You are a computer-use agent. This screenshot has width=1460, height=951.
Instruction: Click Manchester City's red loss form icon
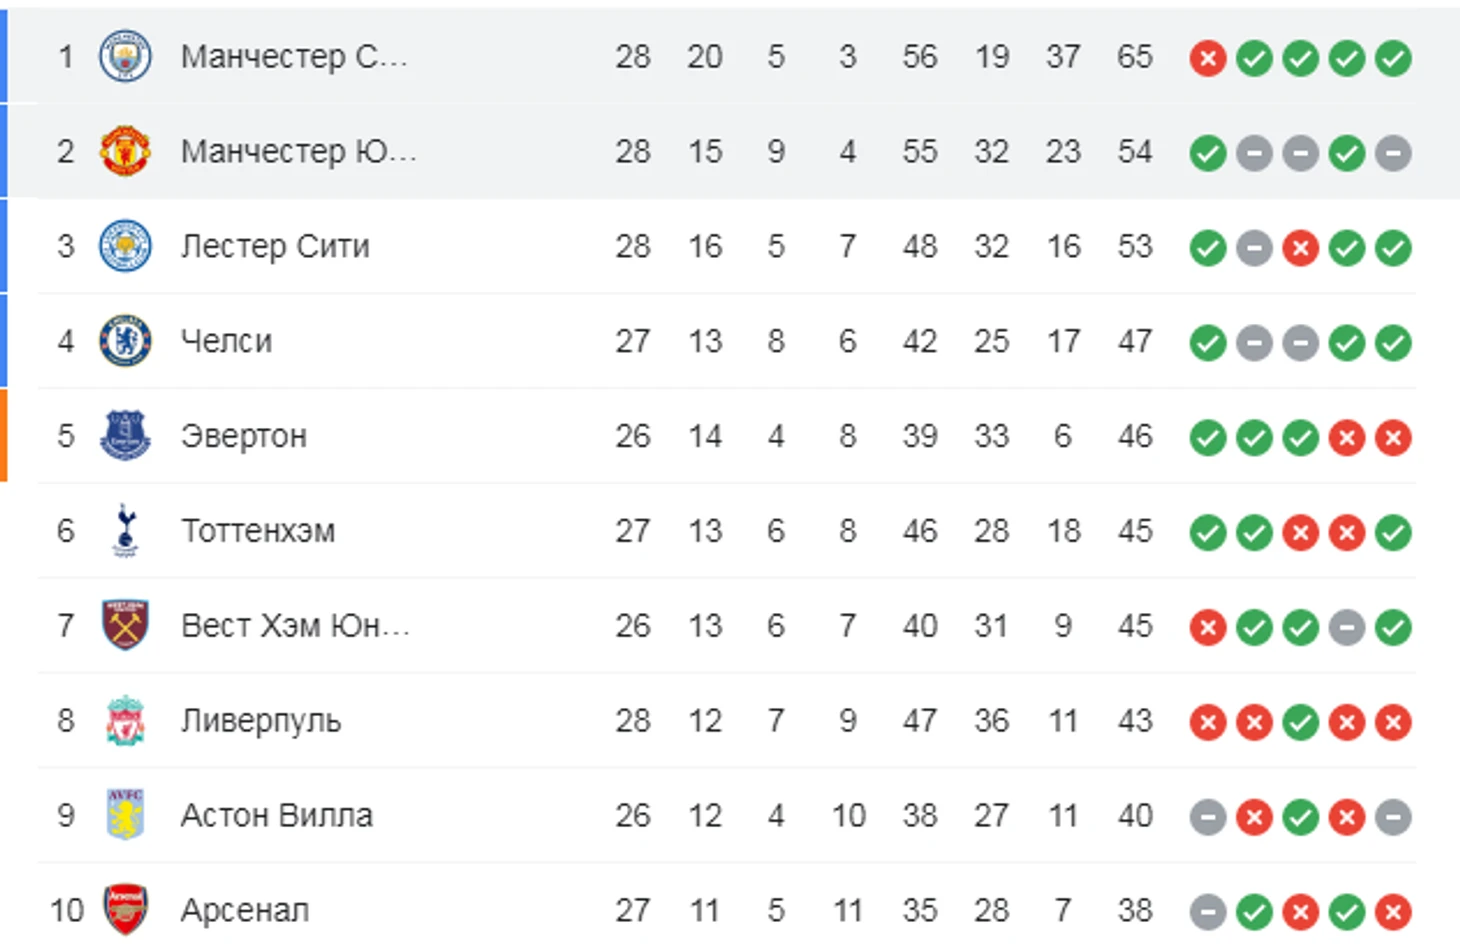1208,58
